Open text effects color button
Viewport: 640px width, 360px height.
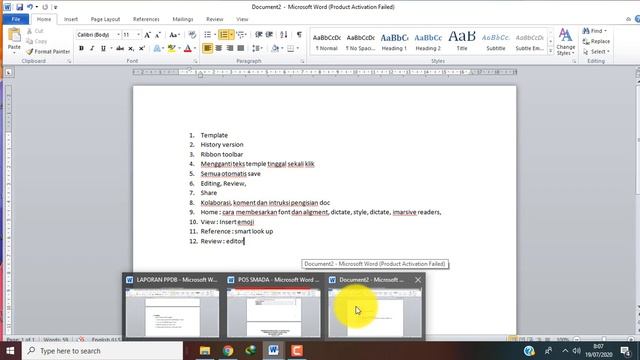(x=157, y=48)
